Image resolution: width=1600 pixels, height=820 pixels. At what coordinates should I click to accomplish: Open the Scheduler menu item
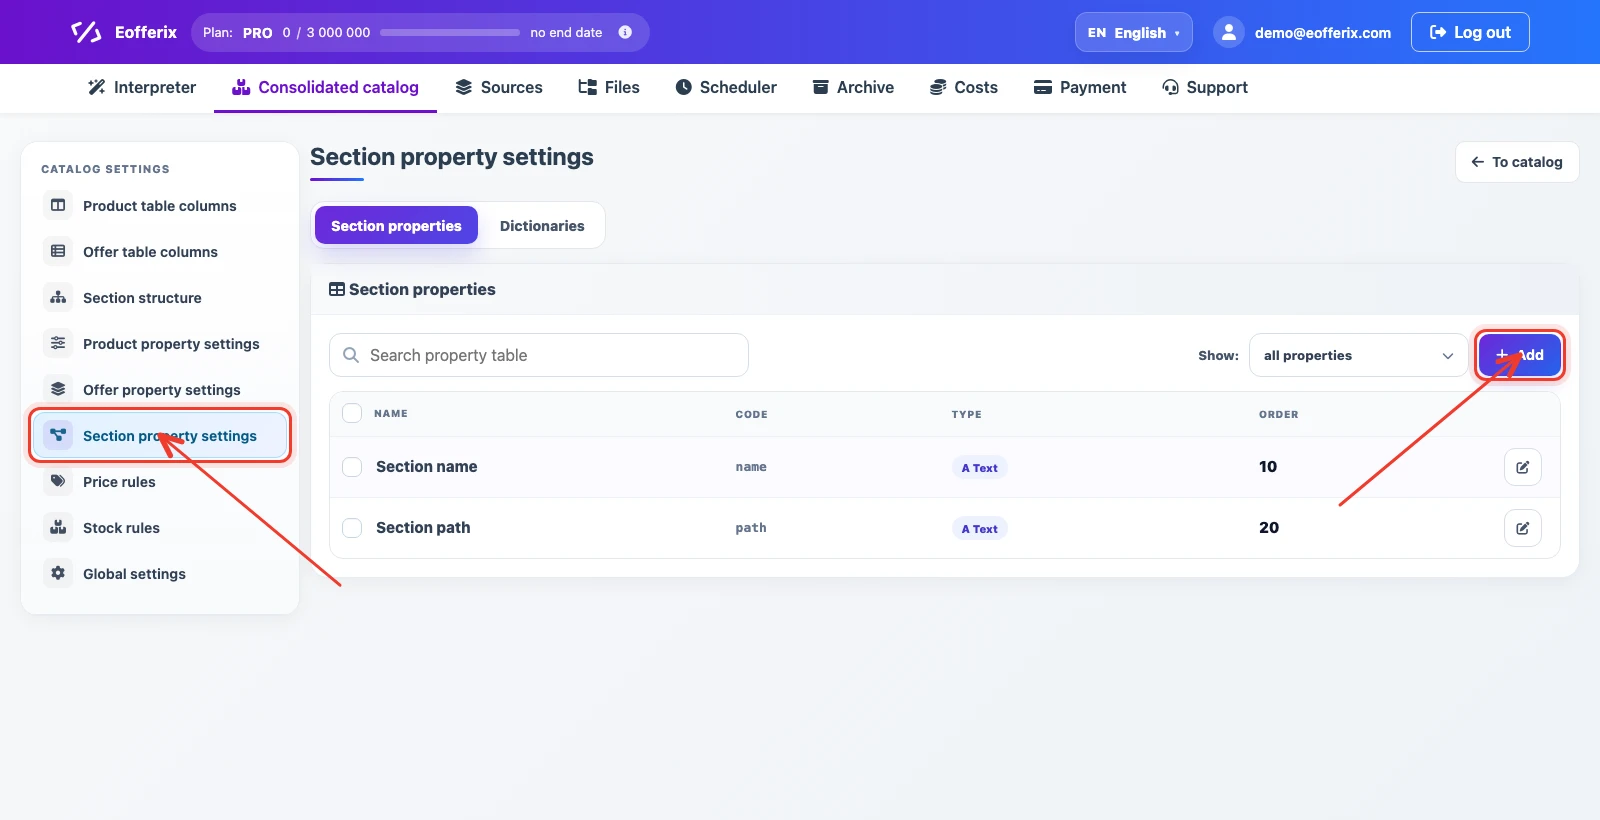coord(726,87)
